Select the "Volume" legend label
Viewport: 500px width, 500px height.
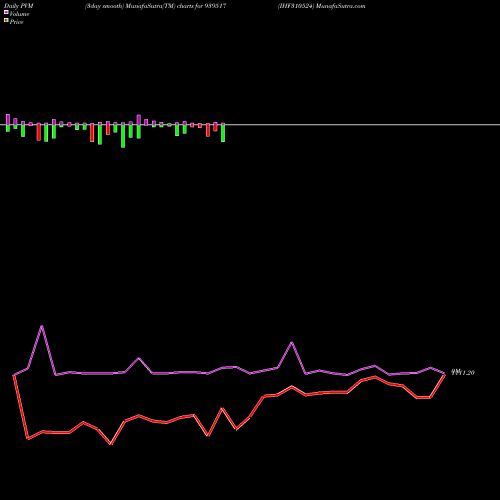[x=19, y=14]
